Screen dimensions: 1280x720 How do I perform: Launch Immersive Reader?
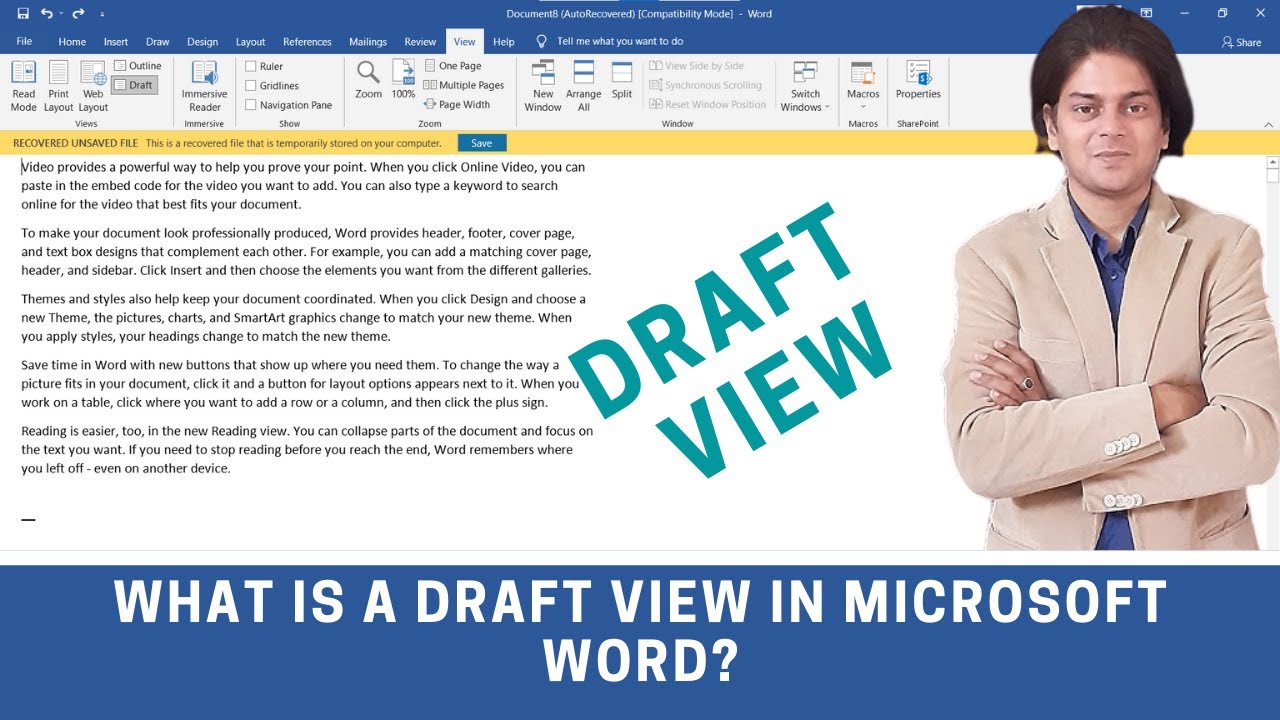pyautogui.click(x=204, y=86)
